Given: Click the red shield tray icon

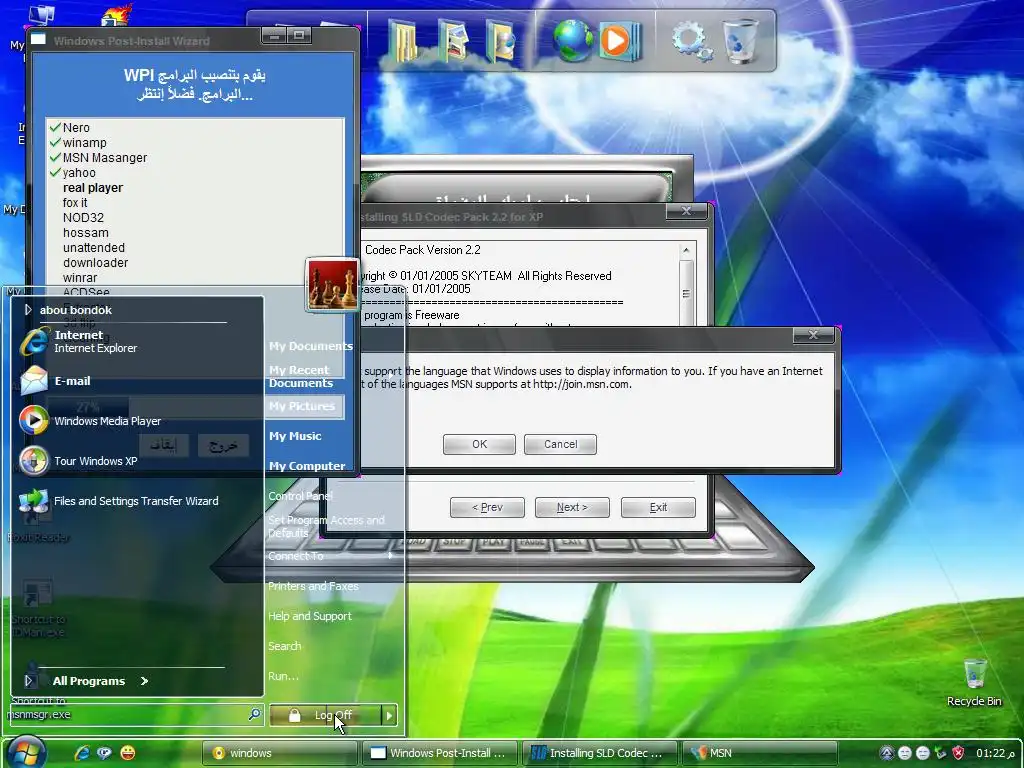Looking at the screenshot, I should tap(959, 753).
